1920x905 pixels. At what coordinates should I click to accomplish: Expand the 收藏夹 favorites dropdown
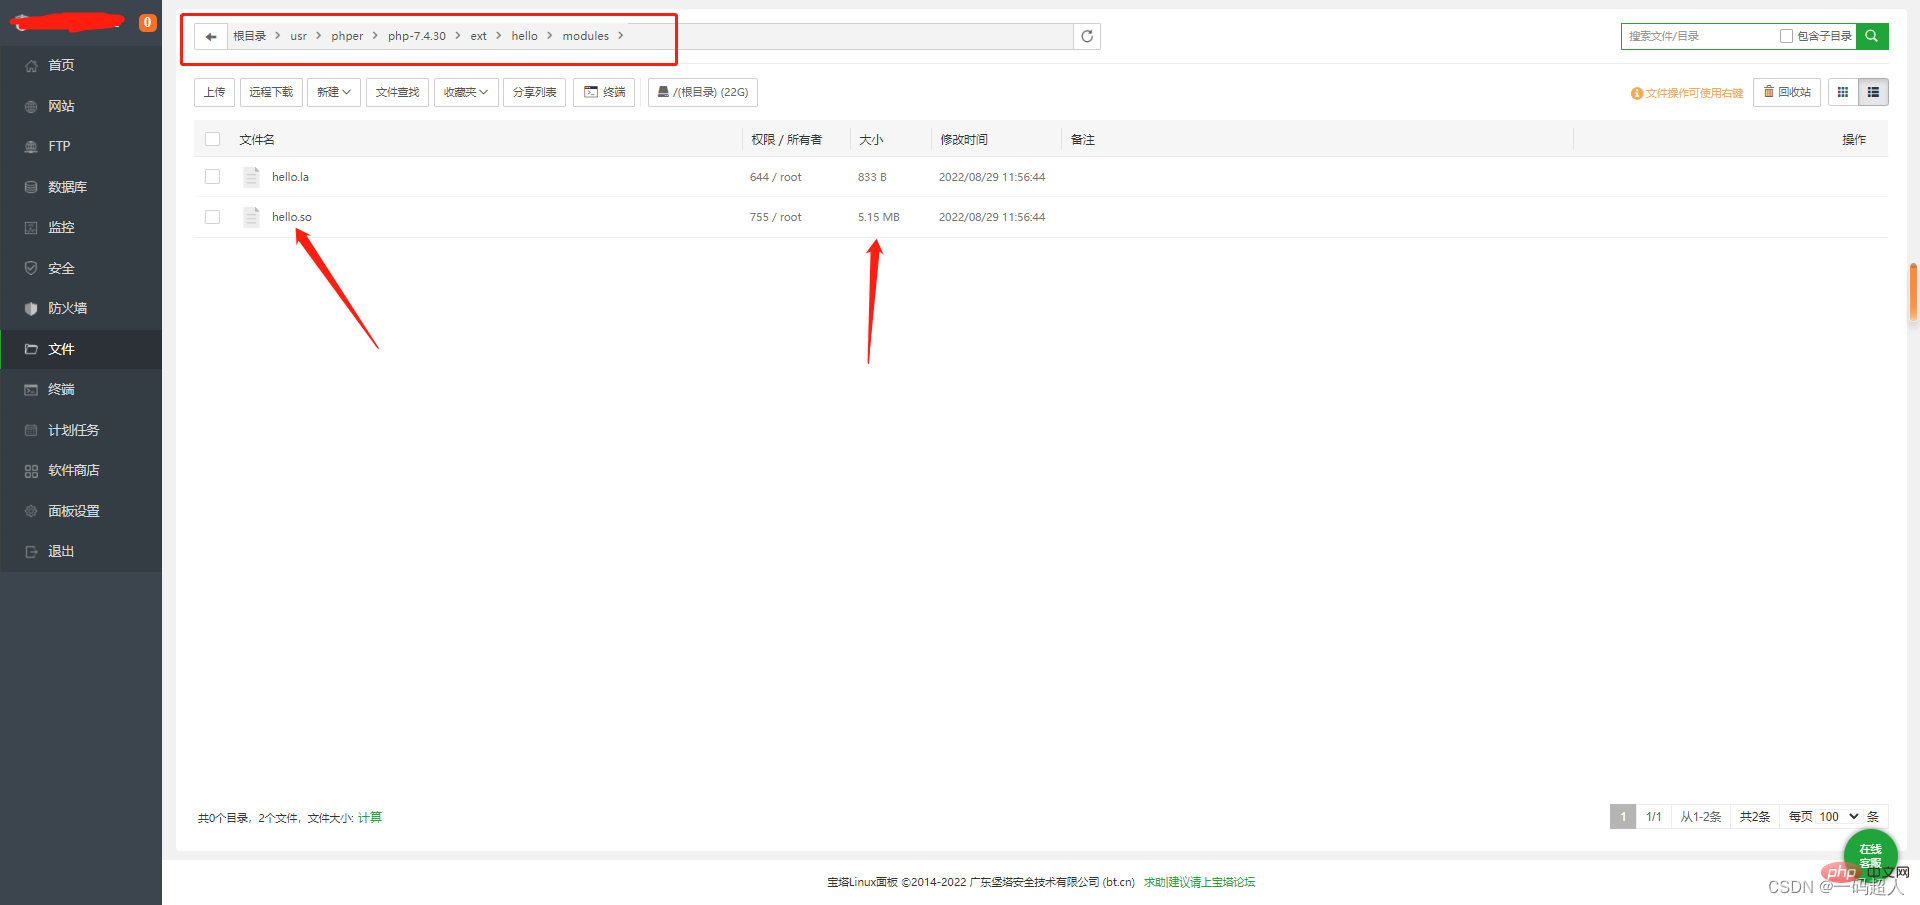pyautogui.click(x=466, y=92)
